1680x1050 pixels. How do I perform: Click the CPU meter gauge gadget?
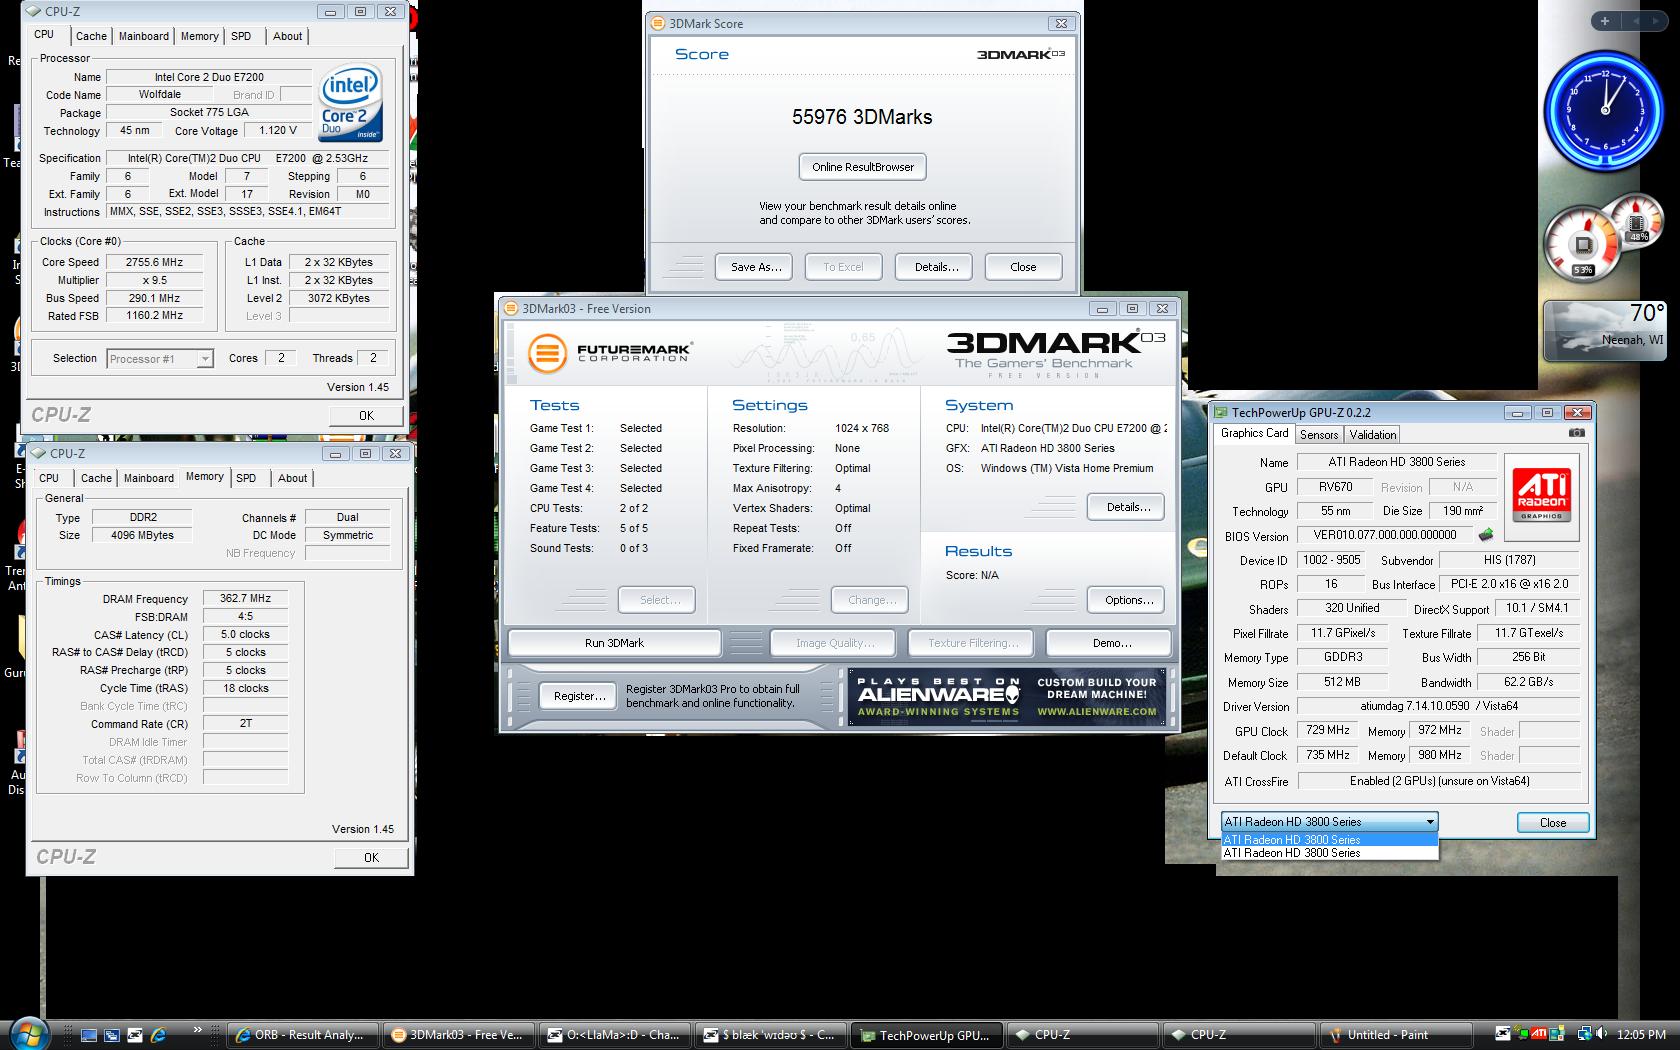pyautogui.click(x=1583, y=243)
